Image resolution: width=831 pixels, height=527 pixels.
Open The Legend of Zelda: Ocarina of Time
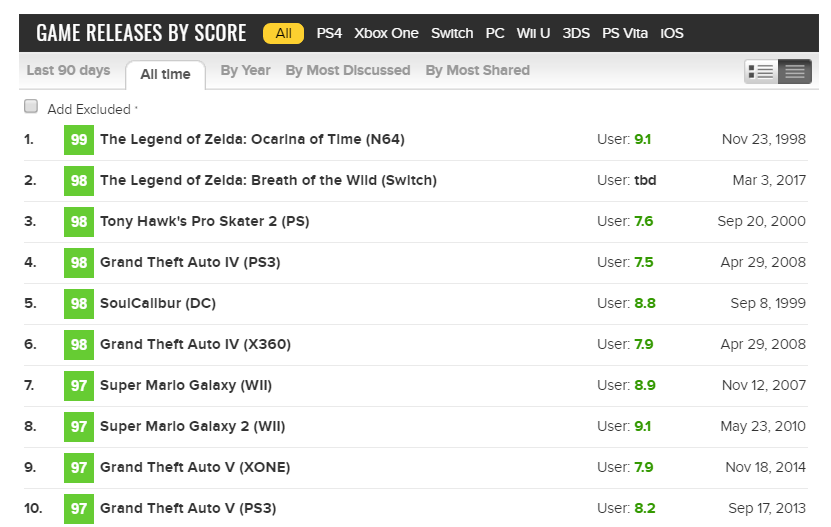click(252, 139)
